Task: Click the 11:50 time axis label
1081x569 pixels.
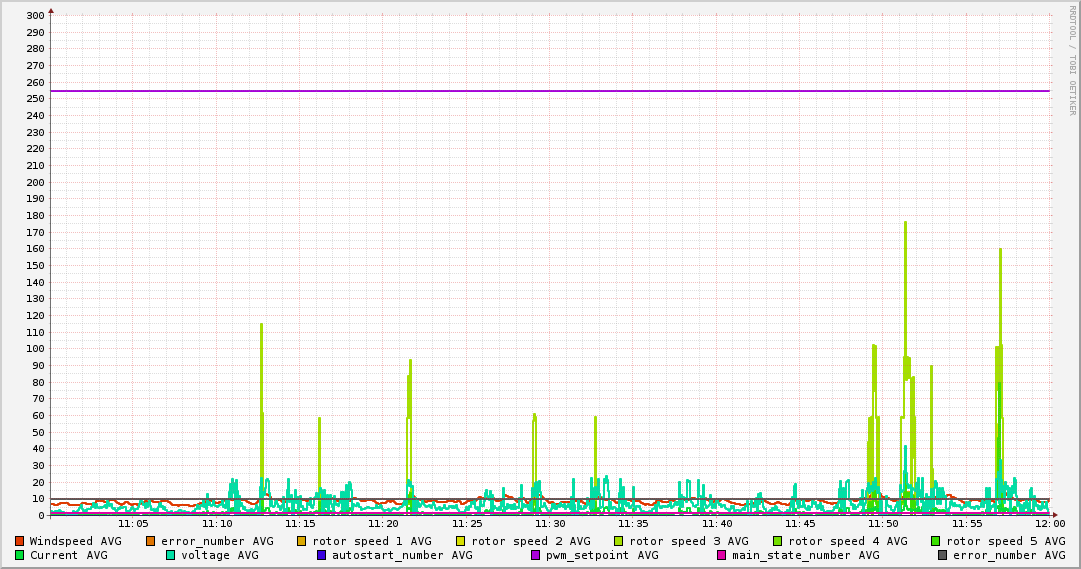Action: point(883,523)
